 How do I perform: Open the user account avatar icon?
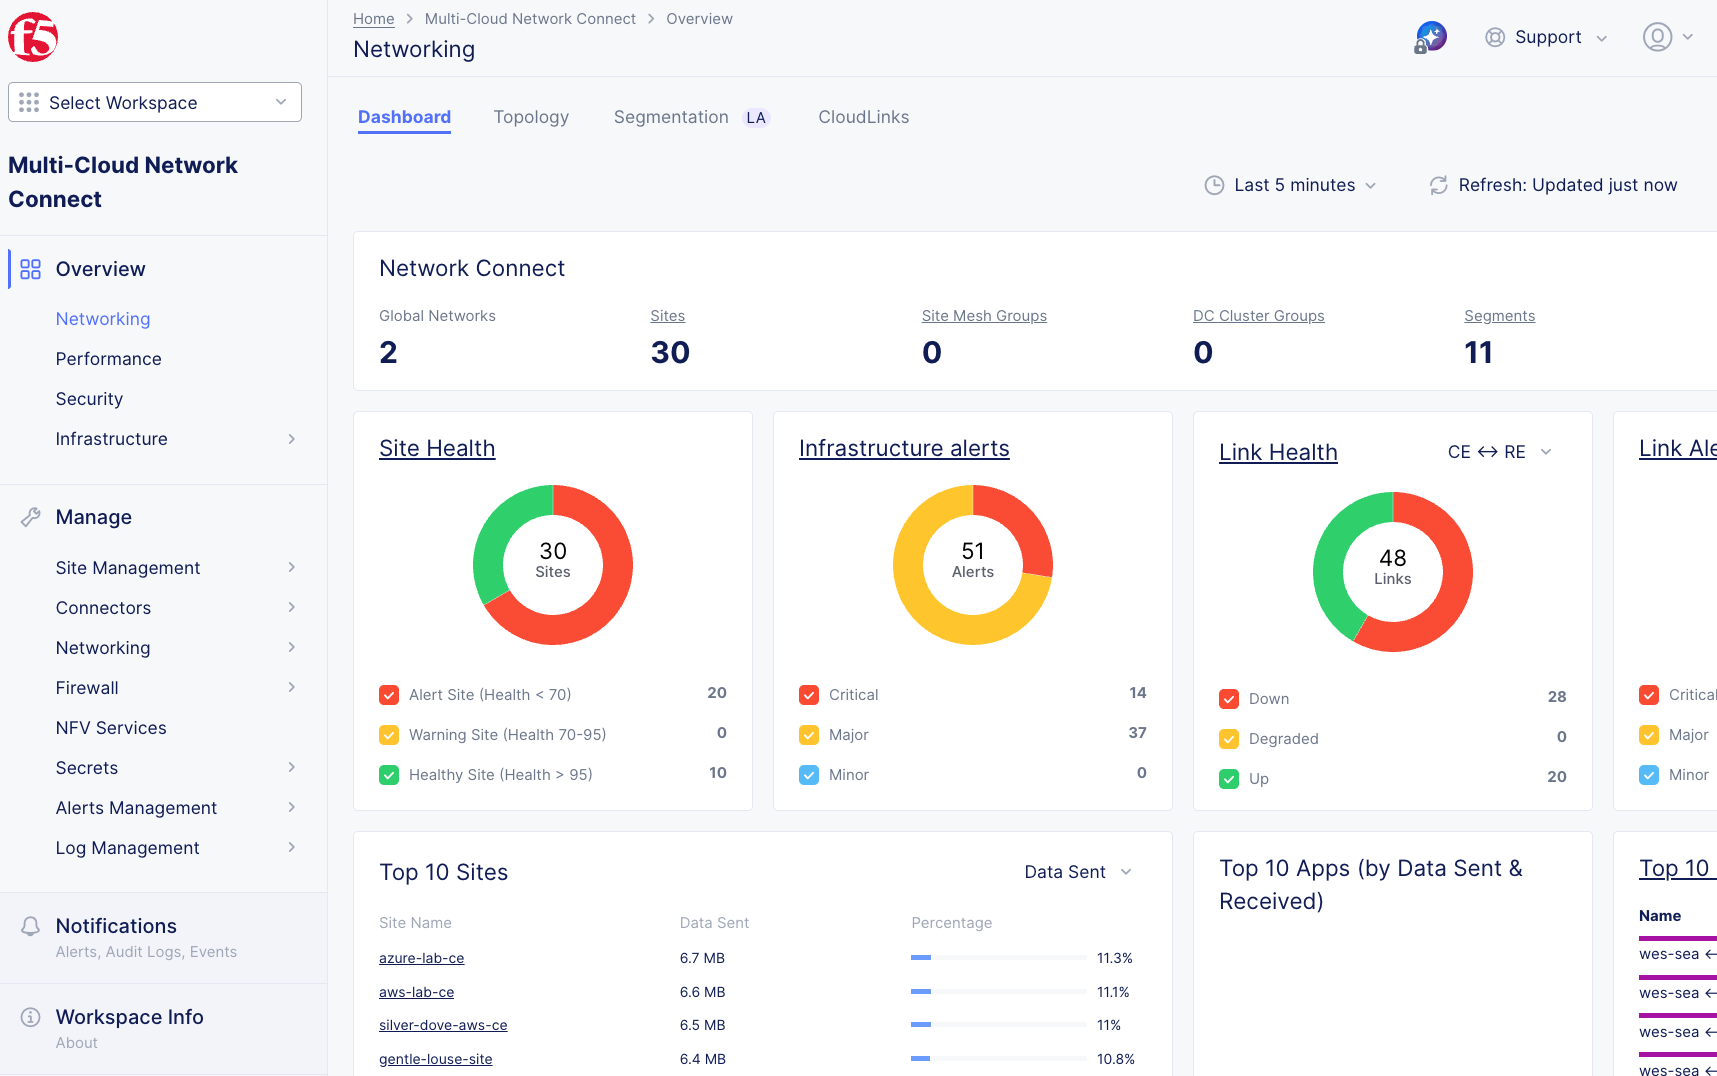point(1657,37)
